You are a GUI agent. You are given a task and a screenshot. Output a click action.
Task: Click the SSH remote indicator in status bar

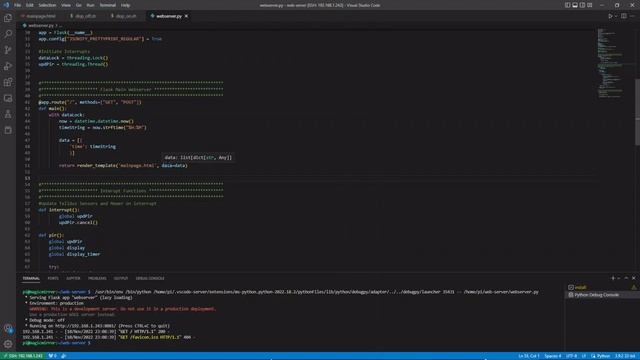(22, 356)
